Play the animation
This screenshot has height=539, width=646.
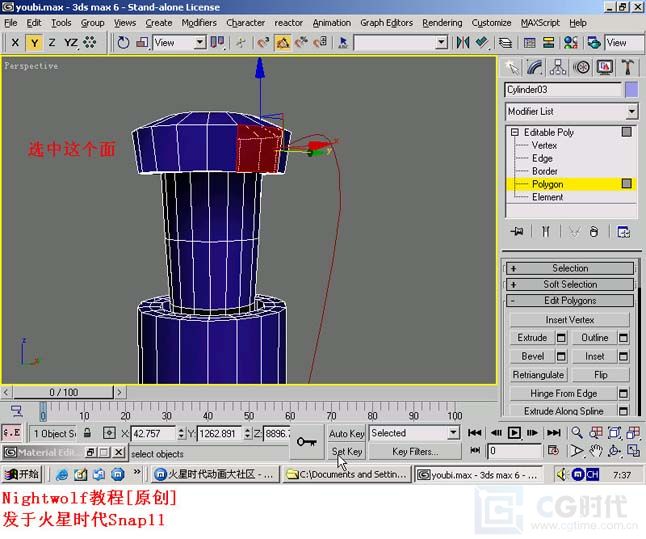pos(514,433)
